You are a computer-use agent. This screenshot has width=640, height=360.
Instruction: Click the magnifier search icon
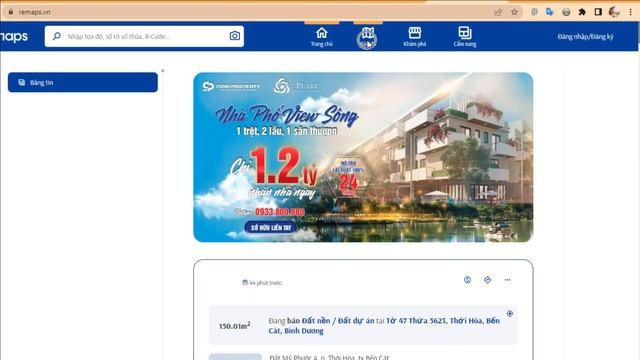[57, 36]
